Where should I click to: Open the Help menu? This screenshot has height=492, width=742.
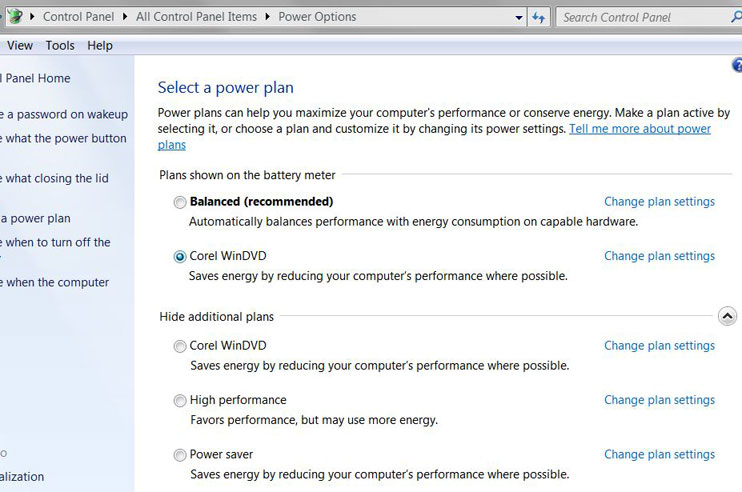(x=100, y=46)
